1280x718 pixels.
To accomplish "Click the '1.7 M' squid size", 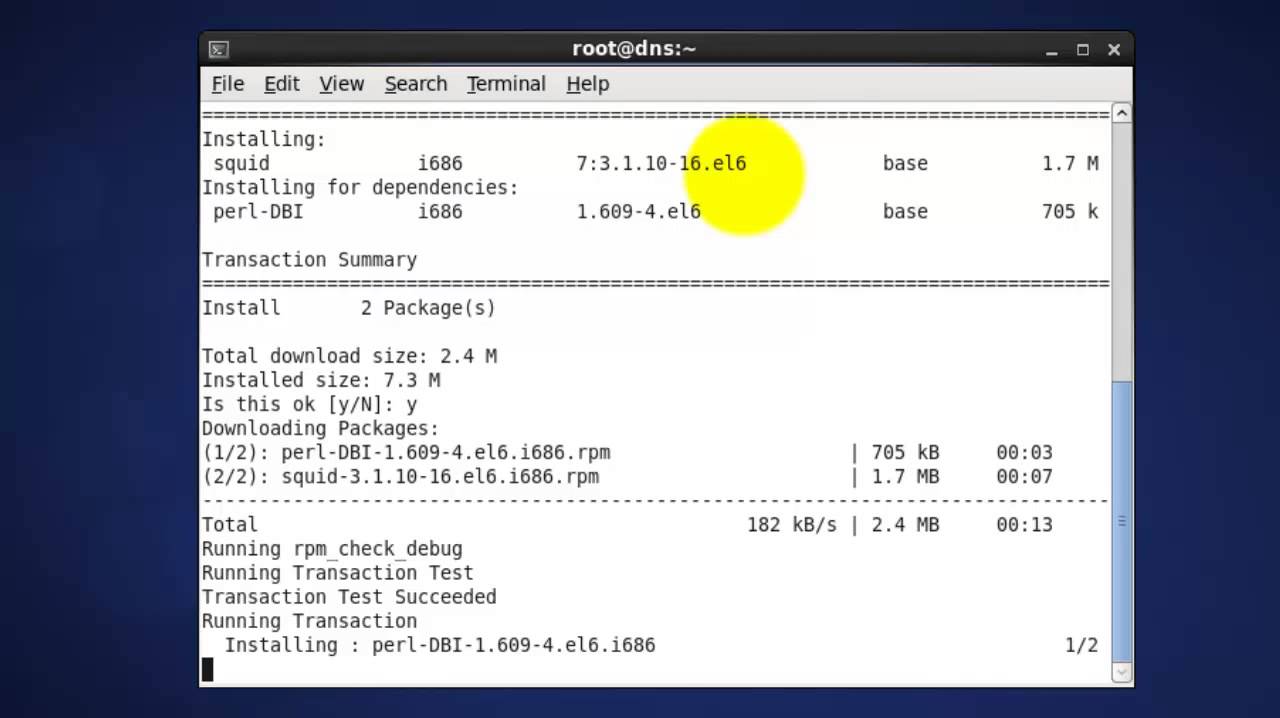I will [1070, 163].
